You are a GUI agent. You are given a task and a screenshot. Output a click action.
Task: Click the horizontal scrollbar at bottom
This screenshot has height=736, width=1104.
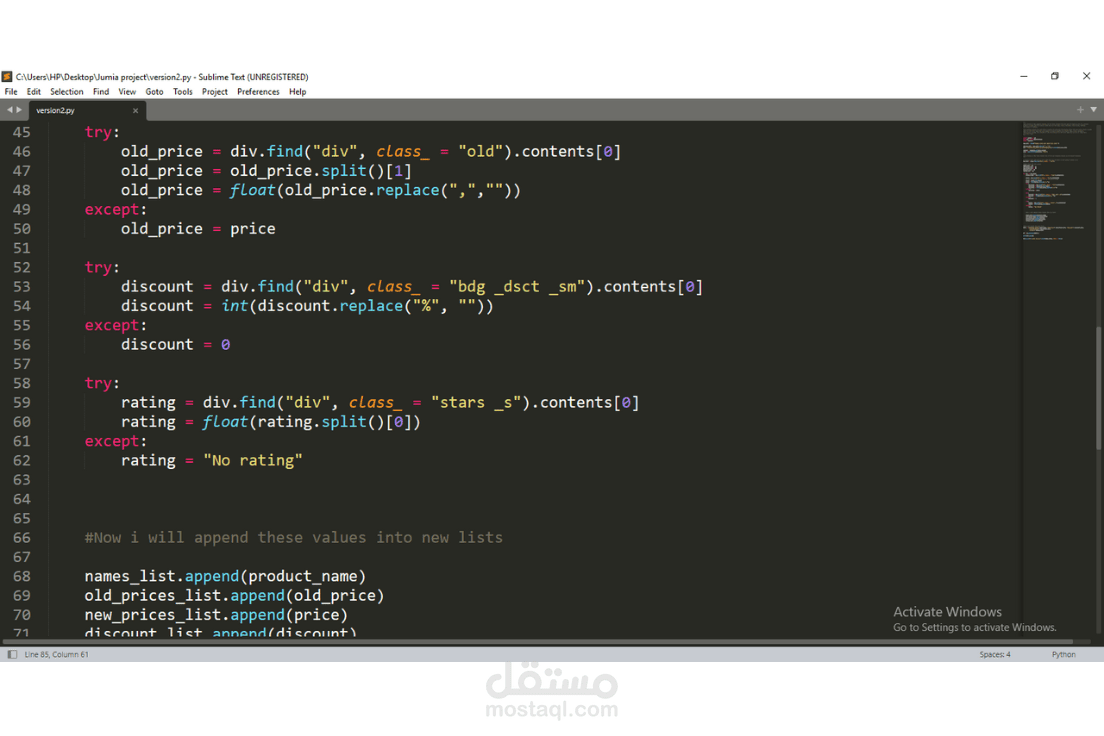tap(539, 642)
